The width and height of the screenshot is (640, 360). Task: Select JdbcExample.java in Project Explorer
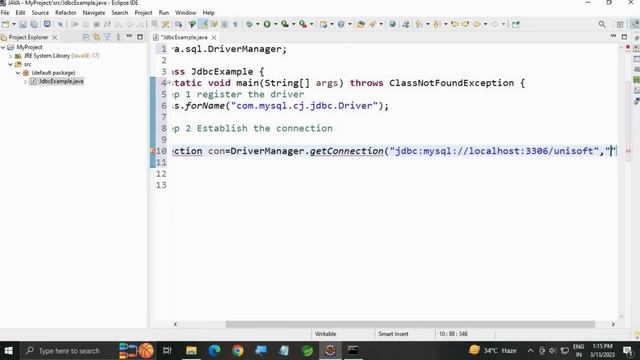[x=61, y=82]
